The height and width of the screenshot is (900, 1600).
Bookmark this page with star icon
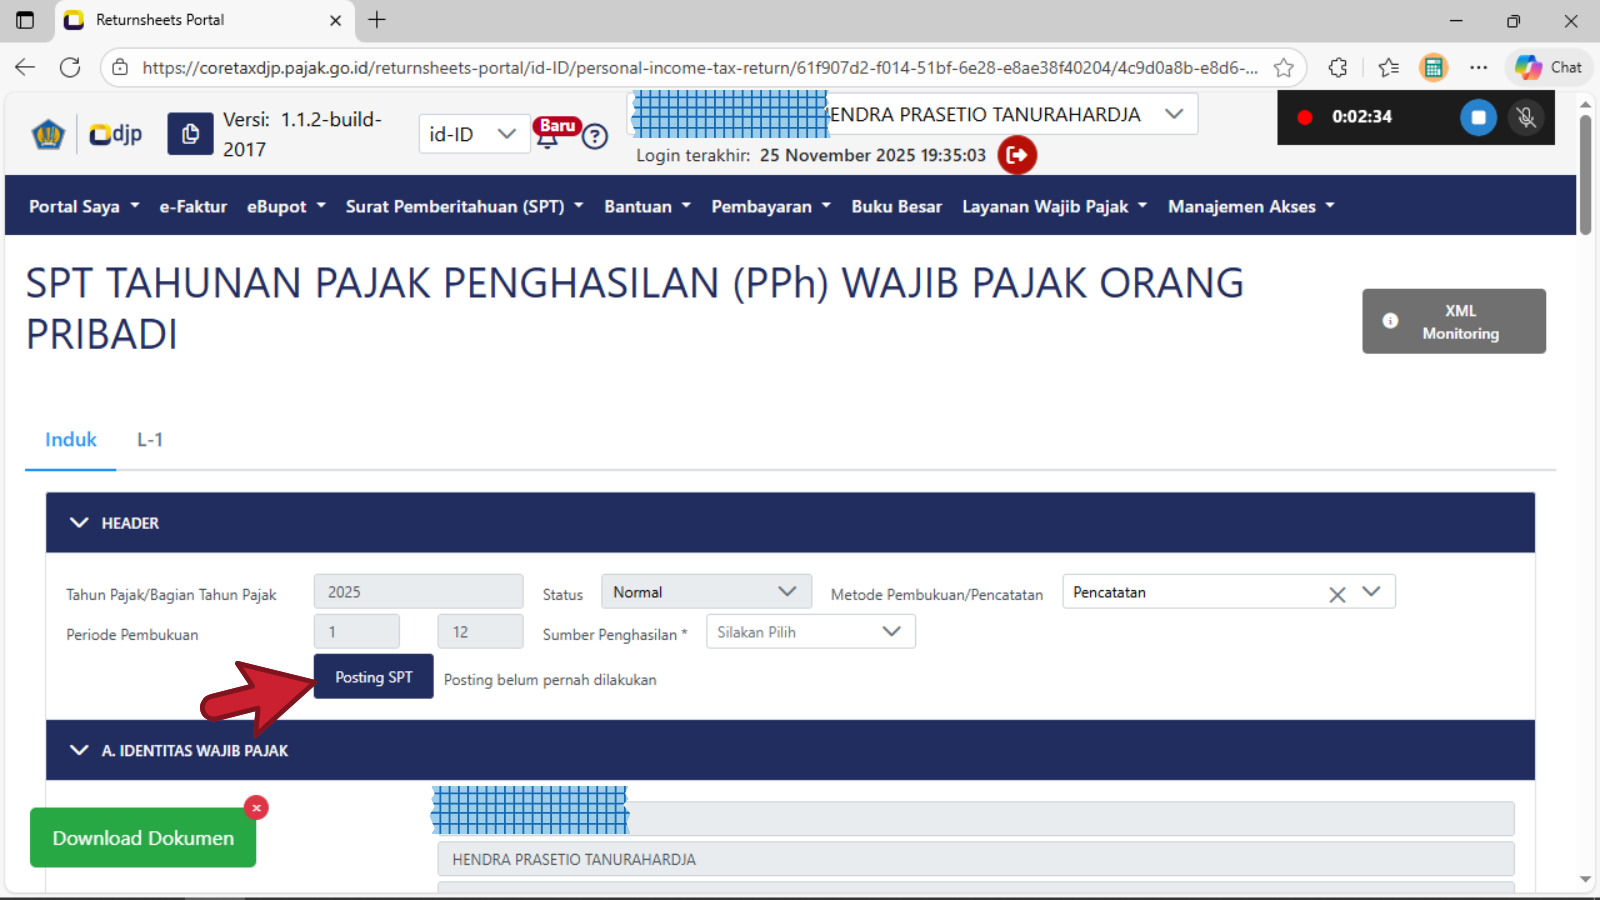pyautogui.click(x=1284, y=68)
